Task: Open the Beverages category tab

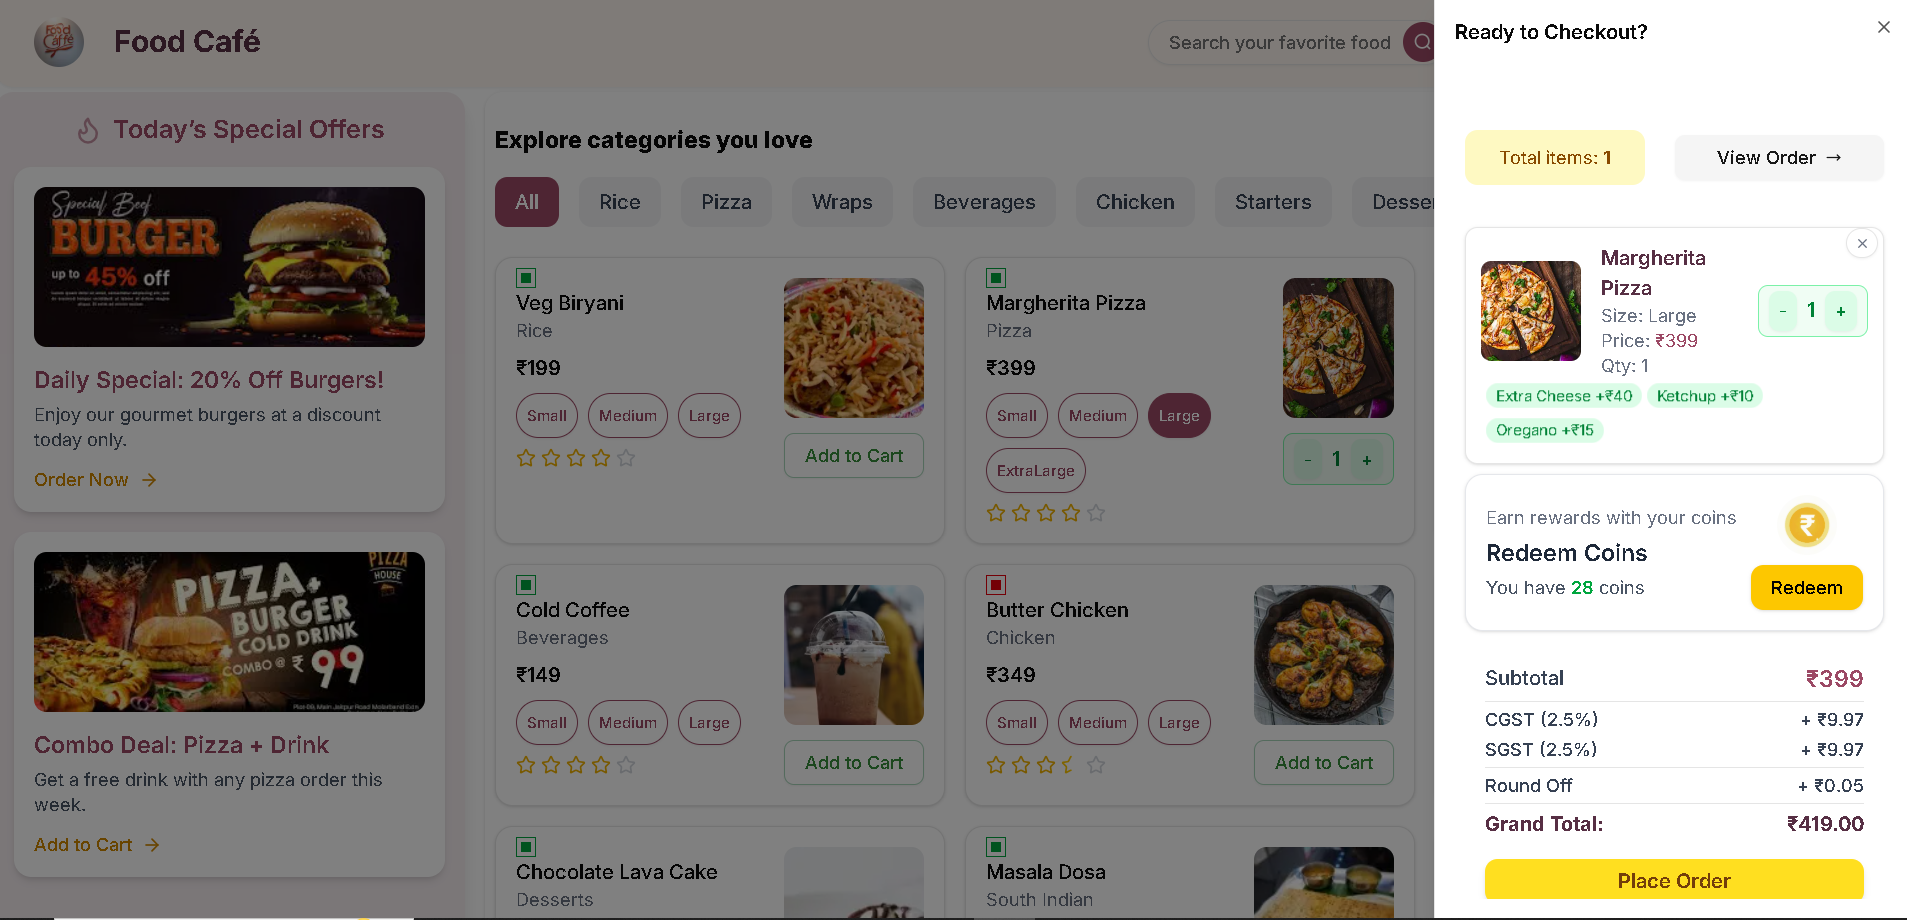Action: 984,202
